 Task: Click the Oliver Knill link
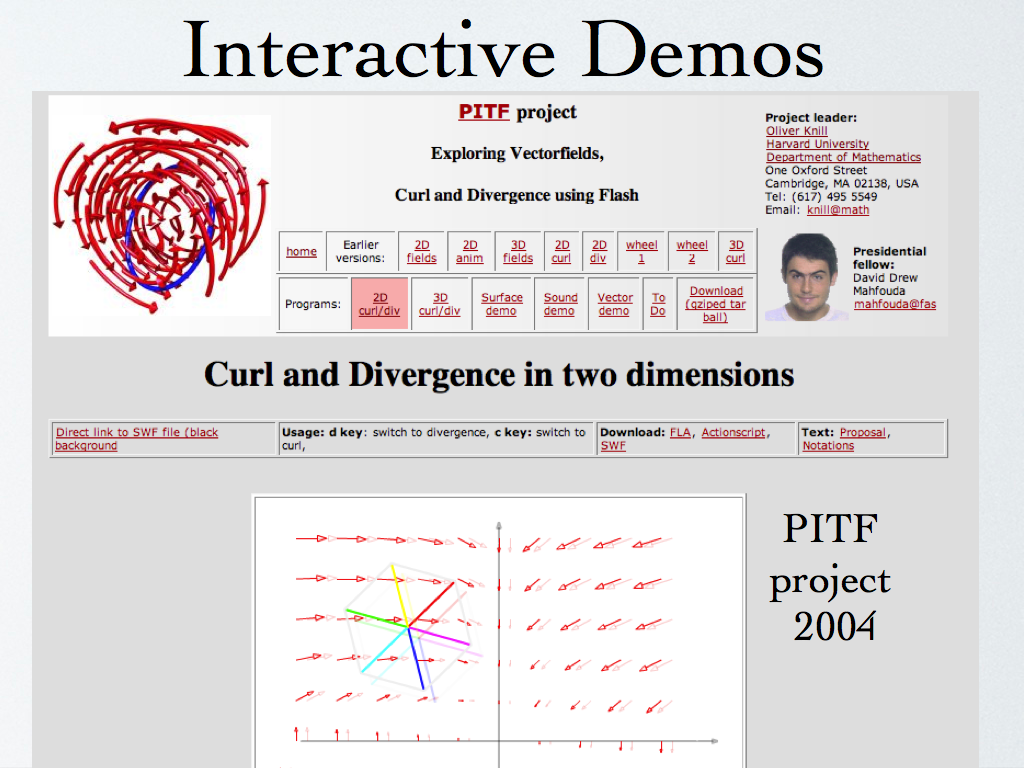[796, 131]
